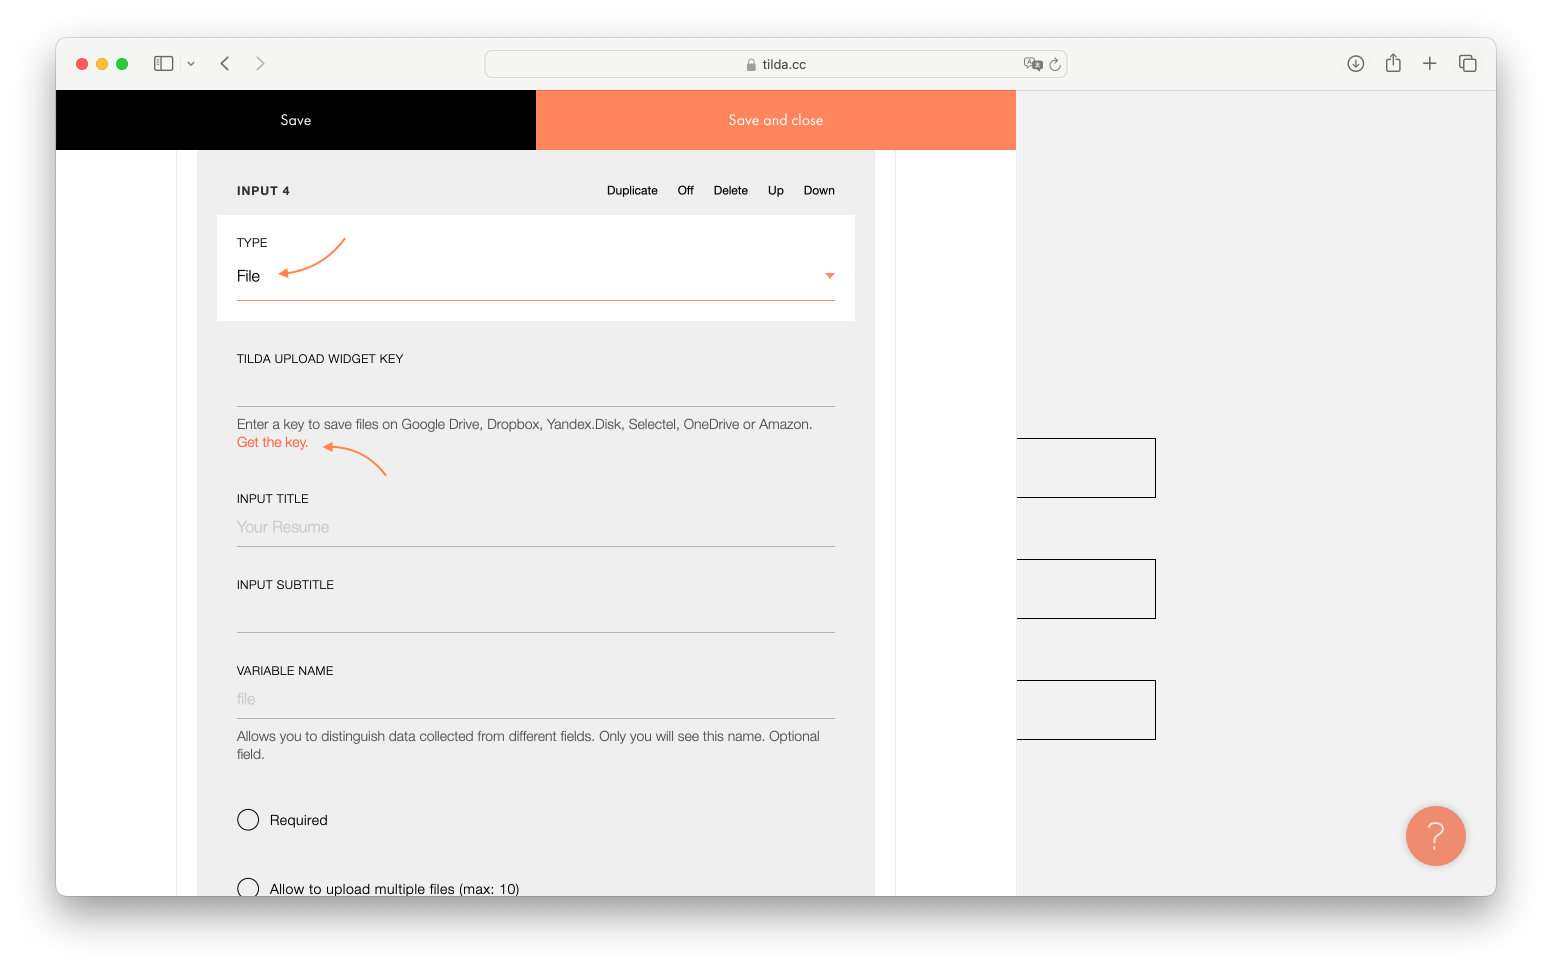Click the back navigation arrow
This screenshot has width=1552, height=970.
click(224, 63)
